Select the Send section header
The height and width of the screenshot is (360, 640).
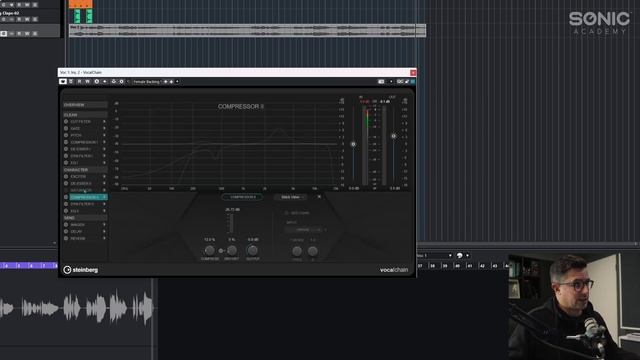click(85, 218)
